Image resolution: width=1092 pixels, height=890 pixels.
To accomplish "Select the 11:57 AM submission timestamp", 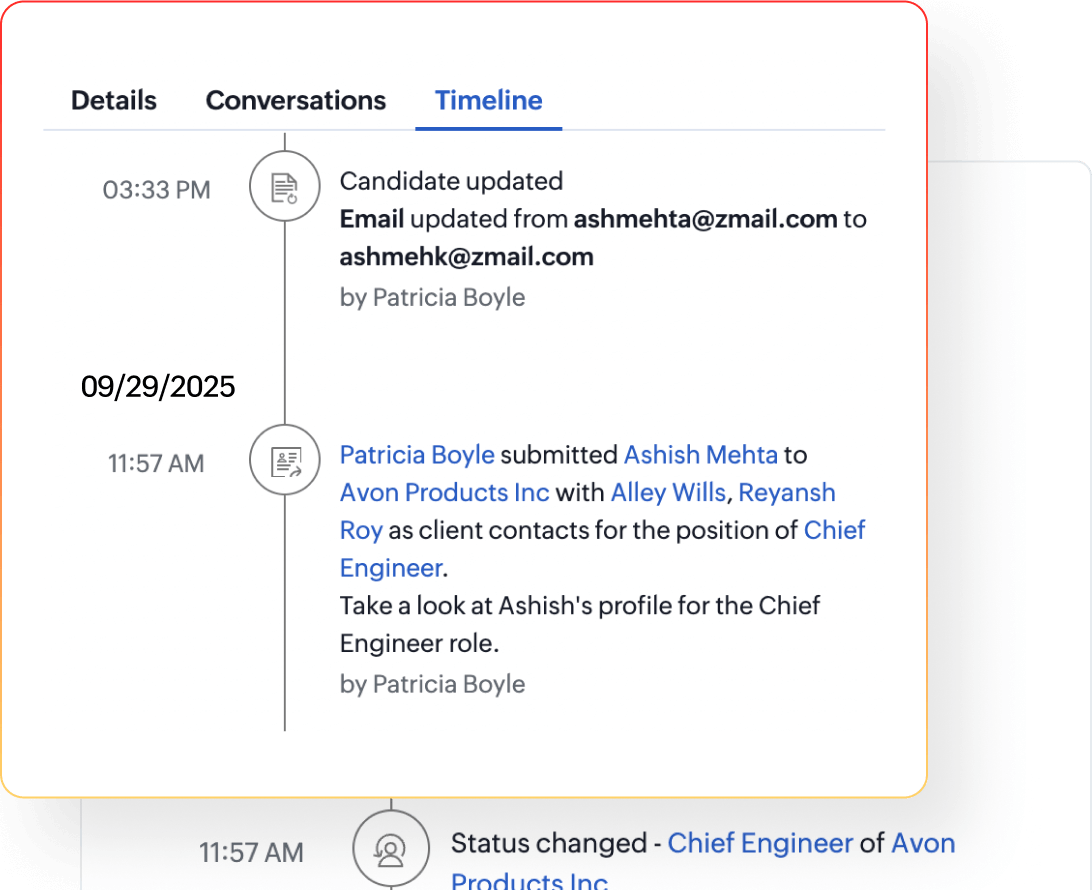I will click(156, 462).
